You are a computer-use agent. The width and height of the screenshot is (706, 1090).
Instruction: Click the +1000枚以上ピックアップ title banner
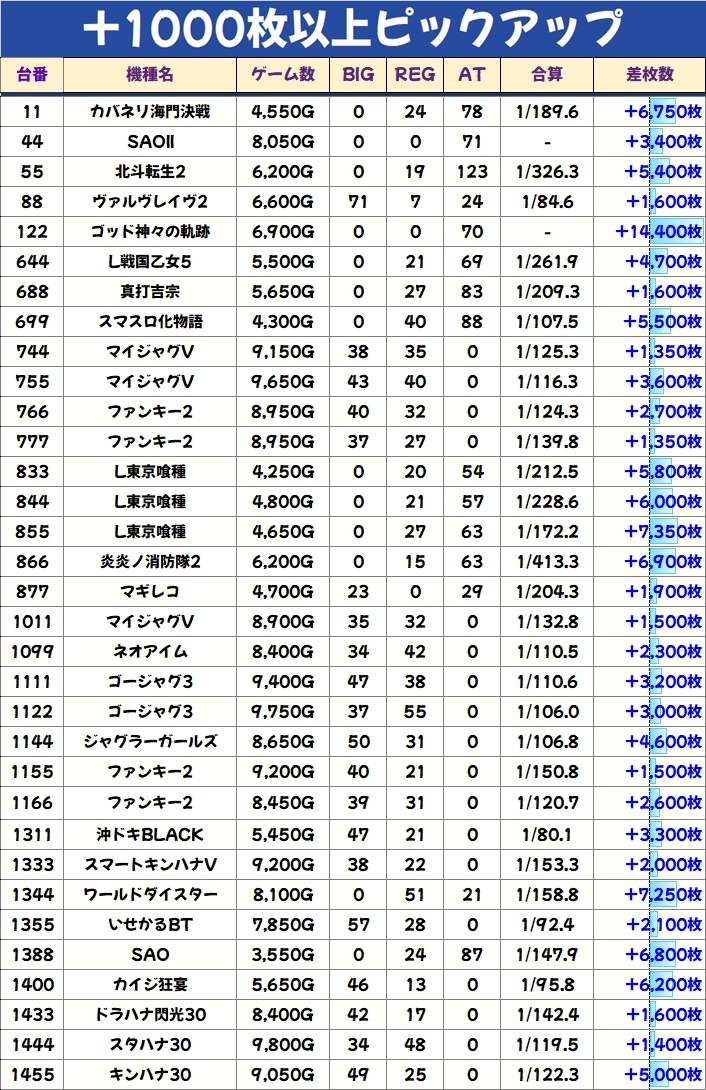pyautogui.click(x=353, y=29)
